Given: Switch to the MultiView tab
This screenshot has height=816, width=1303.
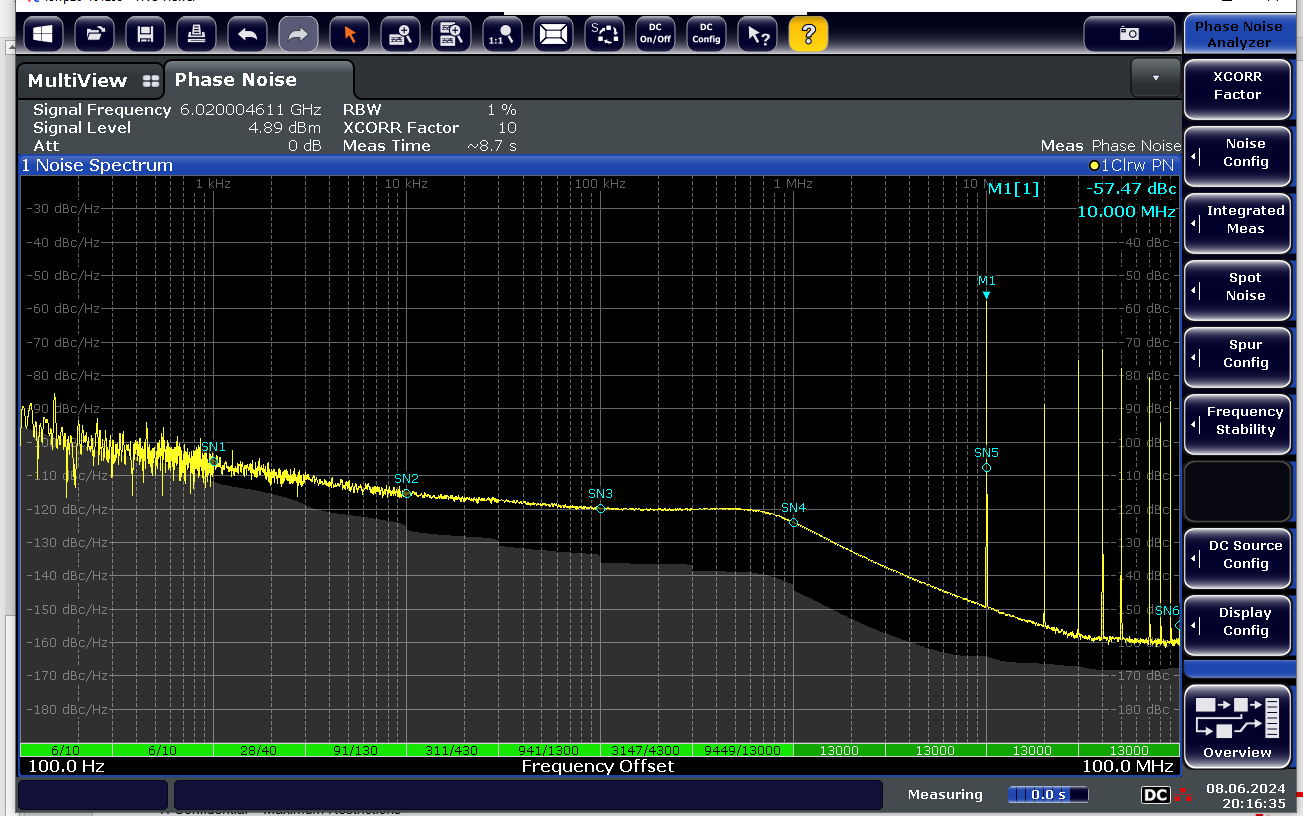Looking at the screenshot, I should coord(92,81).
